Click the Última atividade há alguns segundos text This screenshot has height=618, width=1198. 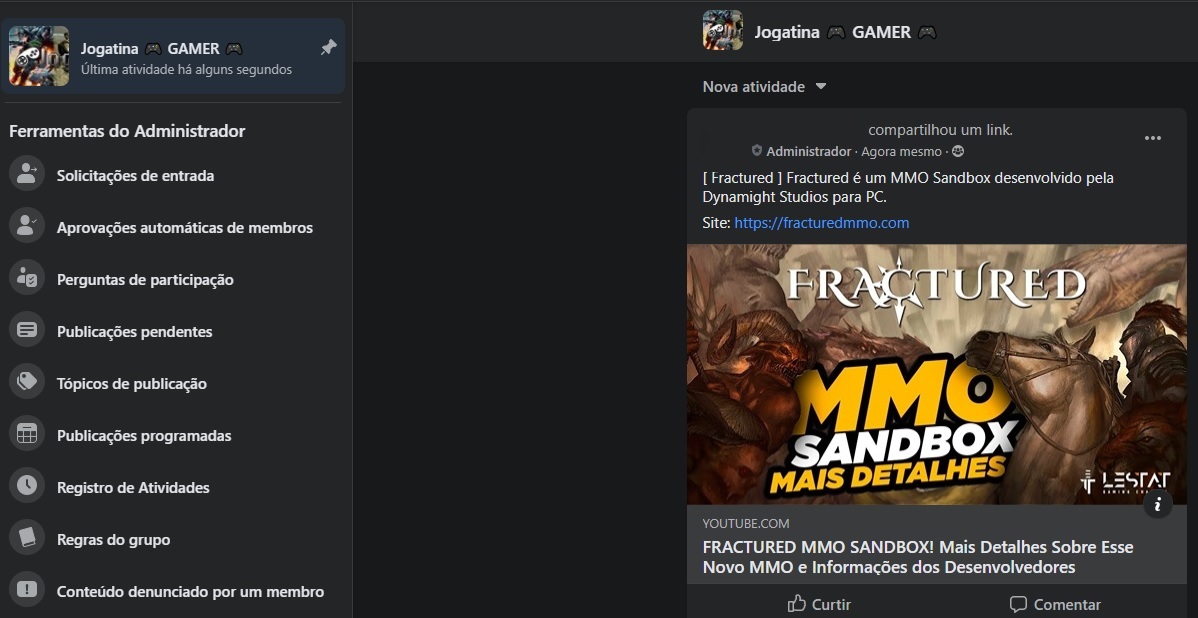point(186,70)
